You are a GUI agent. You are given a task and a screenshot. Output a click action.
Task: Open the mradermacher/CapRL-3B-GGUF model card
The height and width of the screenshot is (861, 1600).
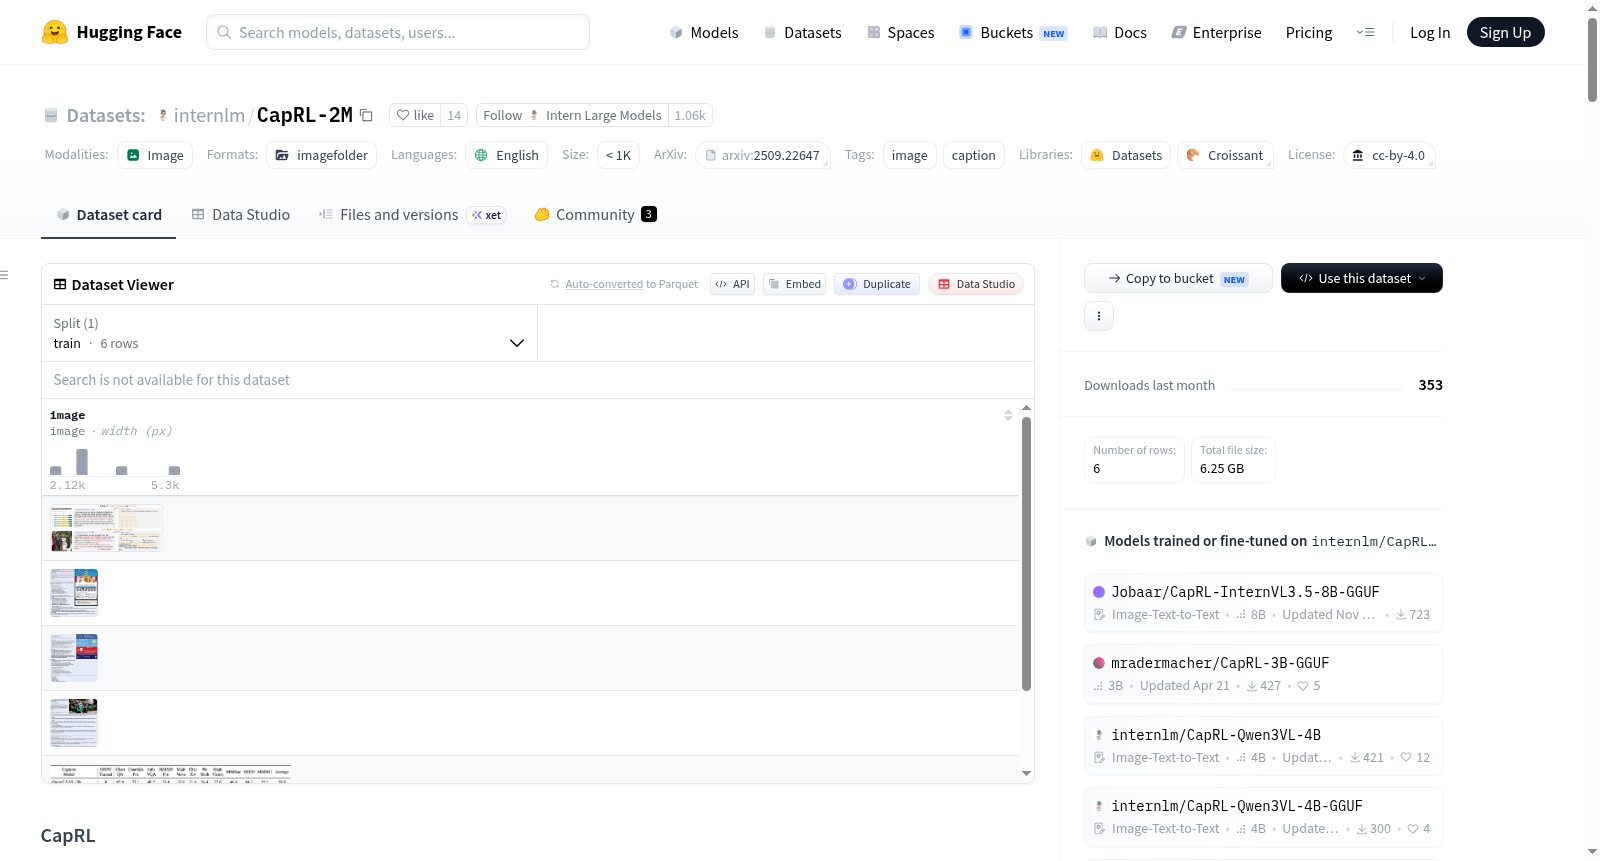1263,673
